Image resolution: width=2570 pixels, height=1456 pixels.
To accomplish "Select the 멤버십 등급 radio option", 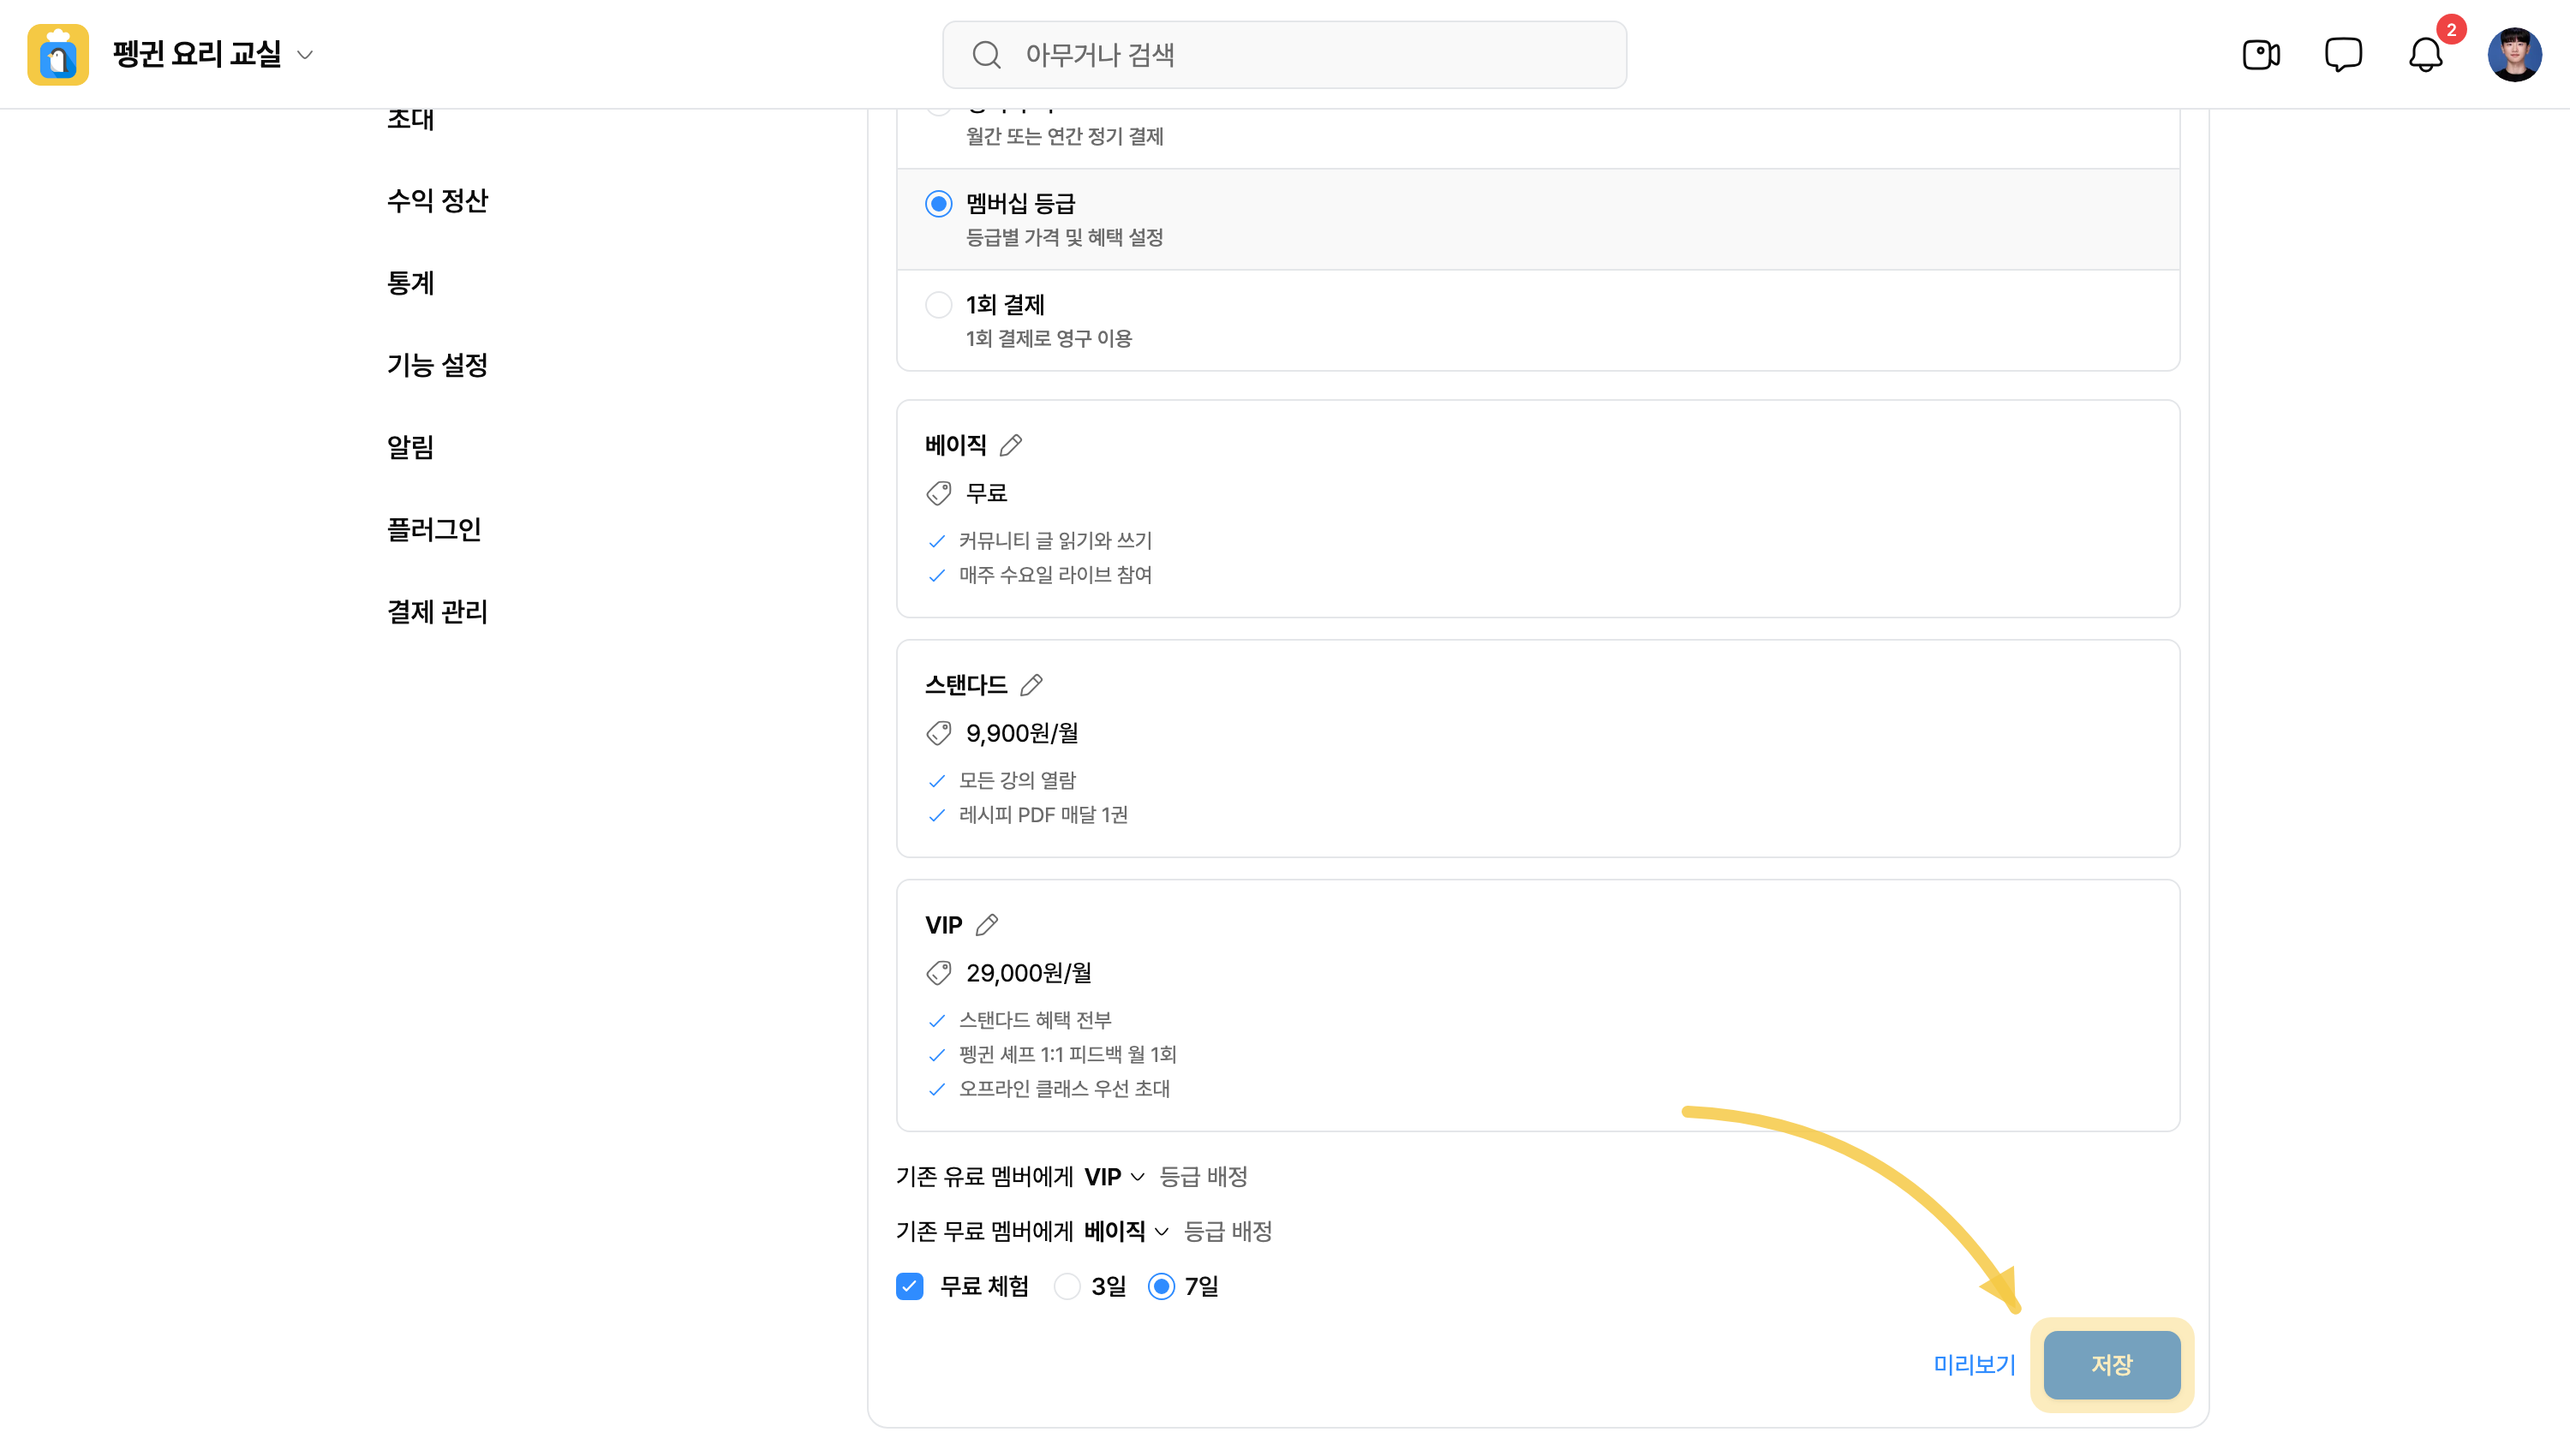I will (x=938, y=204).
